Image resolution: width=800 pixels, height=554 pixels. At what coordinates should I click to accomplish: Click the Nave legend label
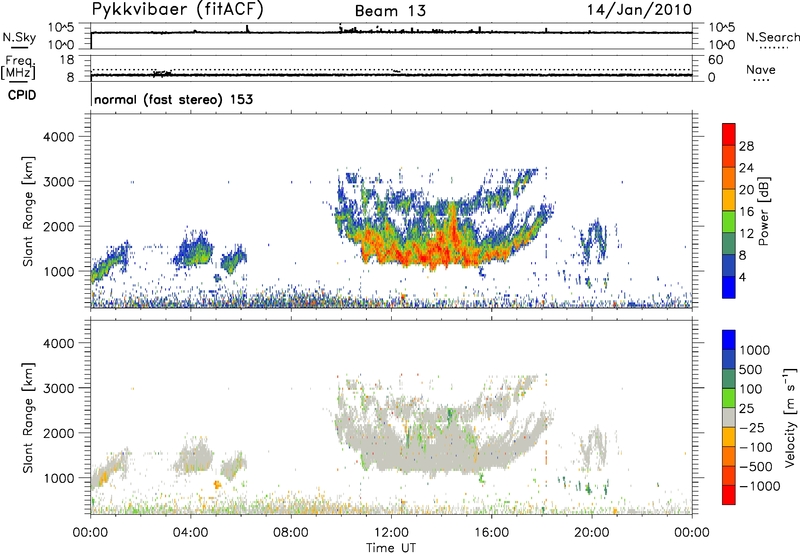pos(761,69)
